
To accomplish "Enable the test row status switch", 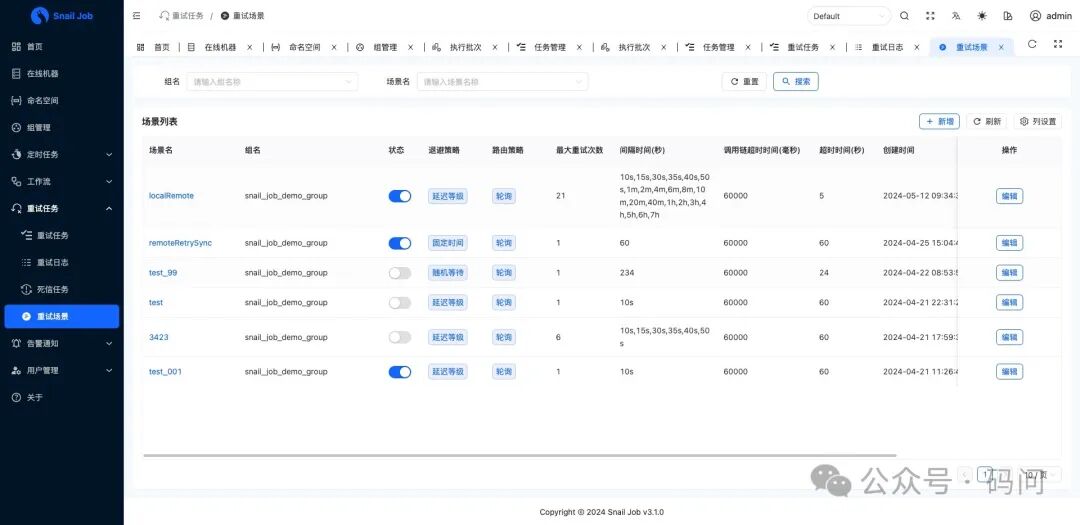I will [x=399, y=302].
